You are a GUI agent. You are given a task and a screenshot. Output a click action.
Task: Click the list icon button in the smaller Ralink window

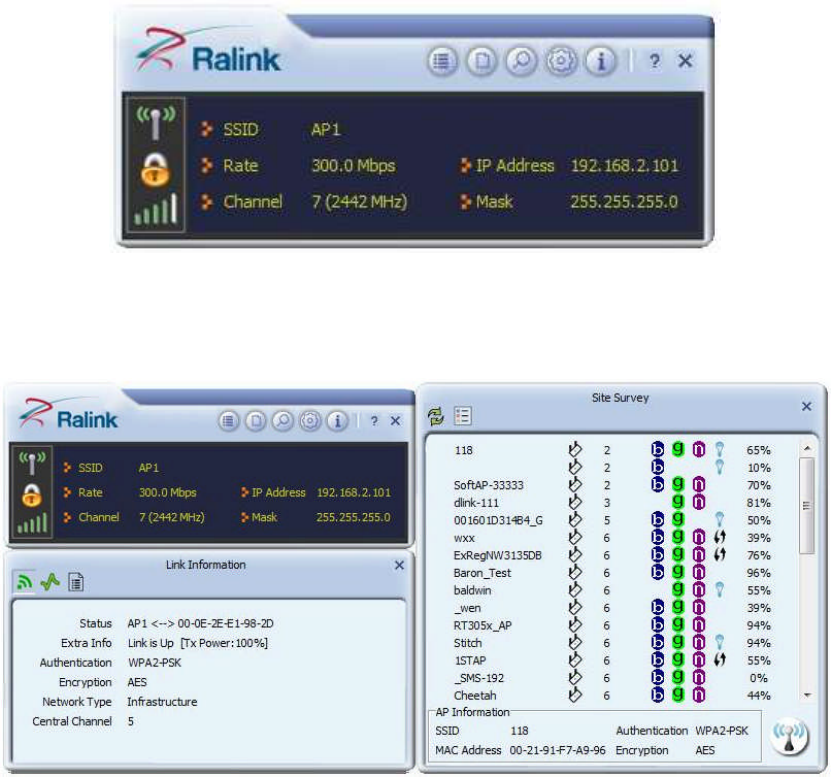click(x=228, y=421)
